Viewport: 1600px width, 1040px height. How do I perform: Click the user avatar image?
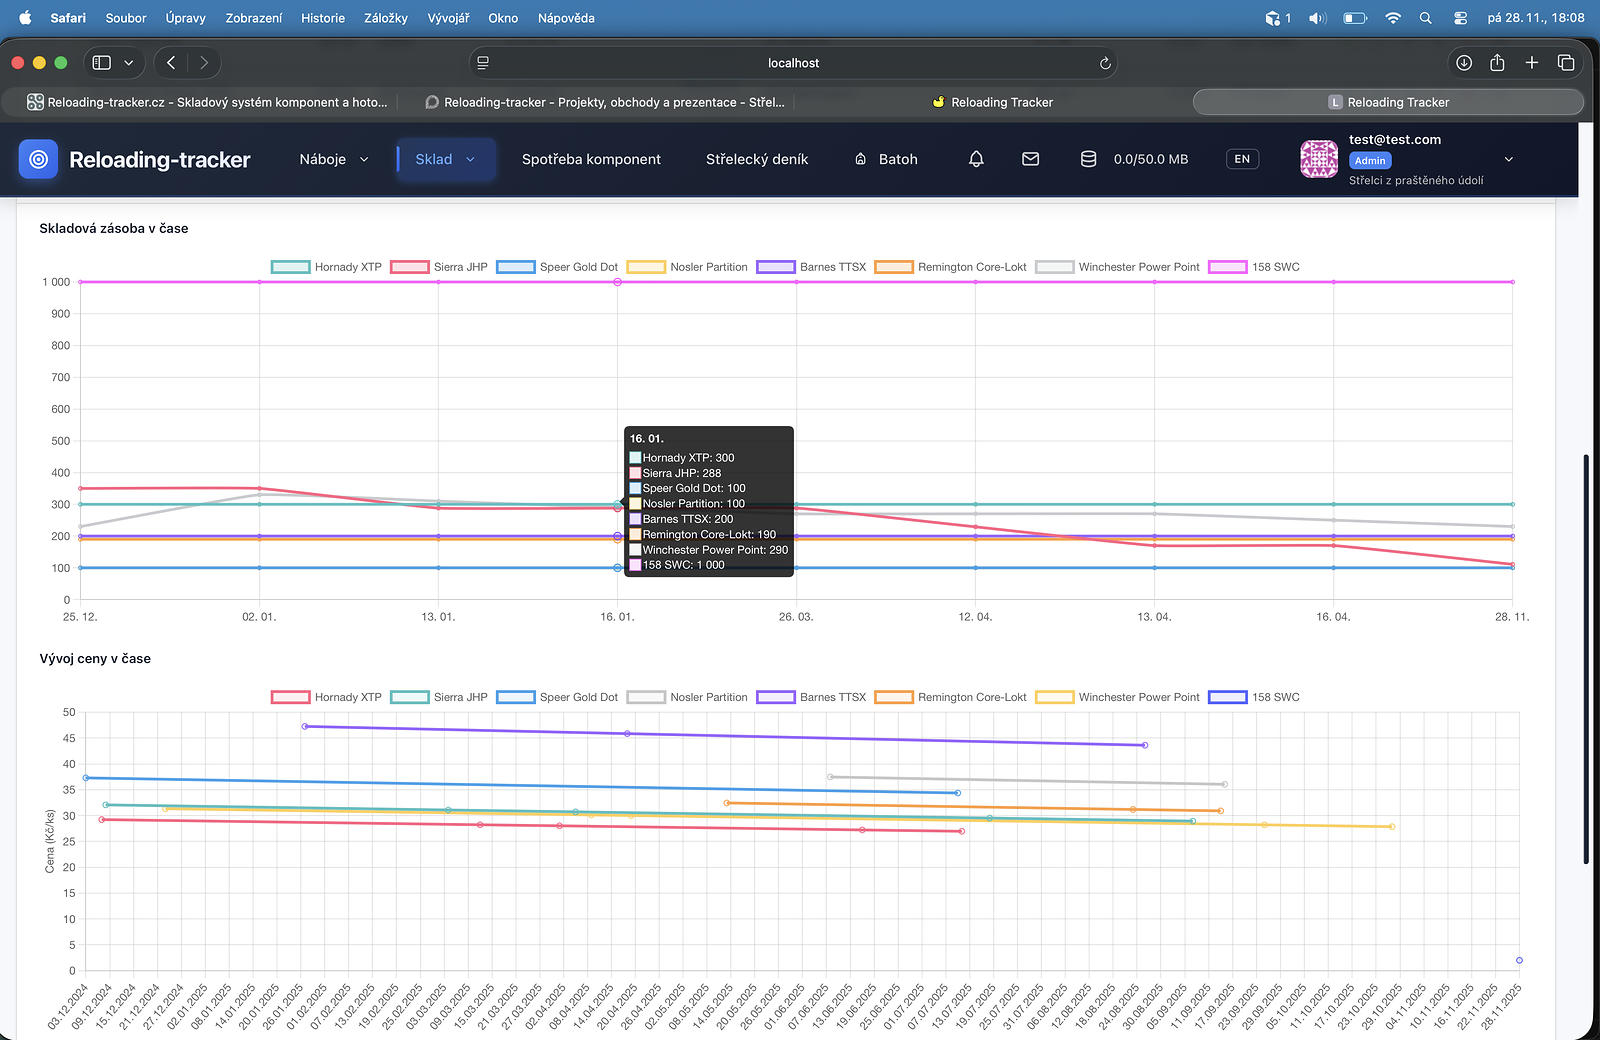(x=1319, y=159)
